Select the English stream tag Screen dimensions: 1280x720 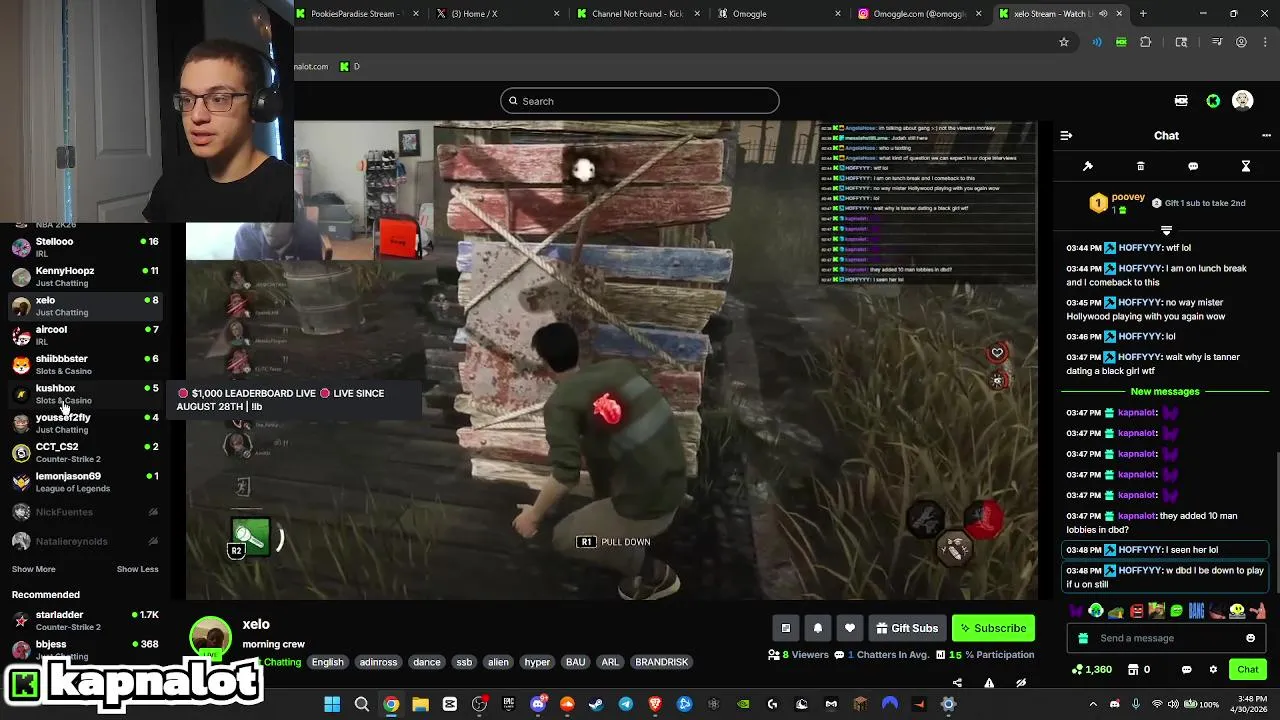[327, 662]
